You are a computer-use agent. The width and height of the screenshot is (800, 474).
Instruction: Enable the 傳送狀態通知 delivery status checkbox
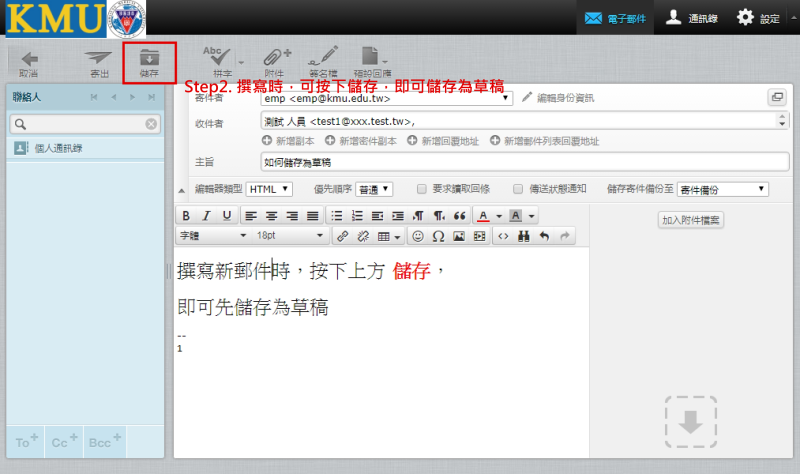[x=518, y=189]
